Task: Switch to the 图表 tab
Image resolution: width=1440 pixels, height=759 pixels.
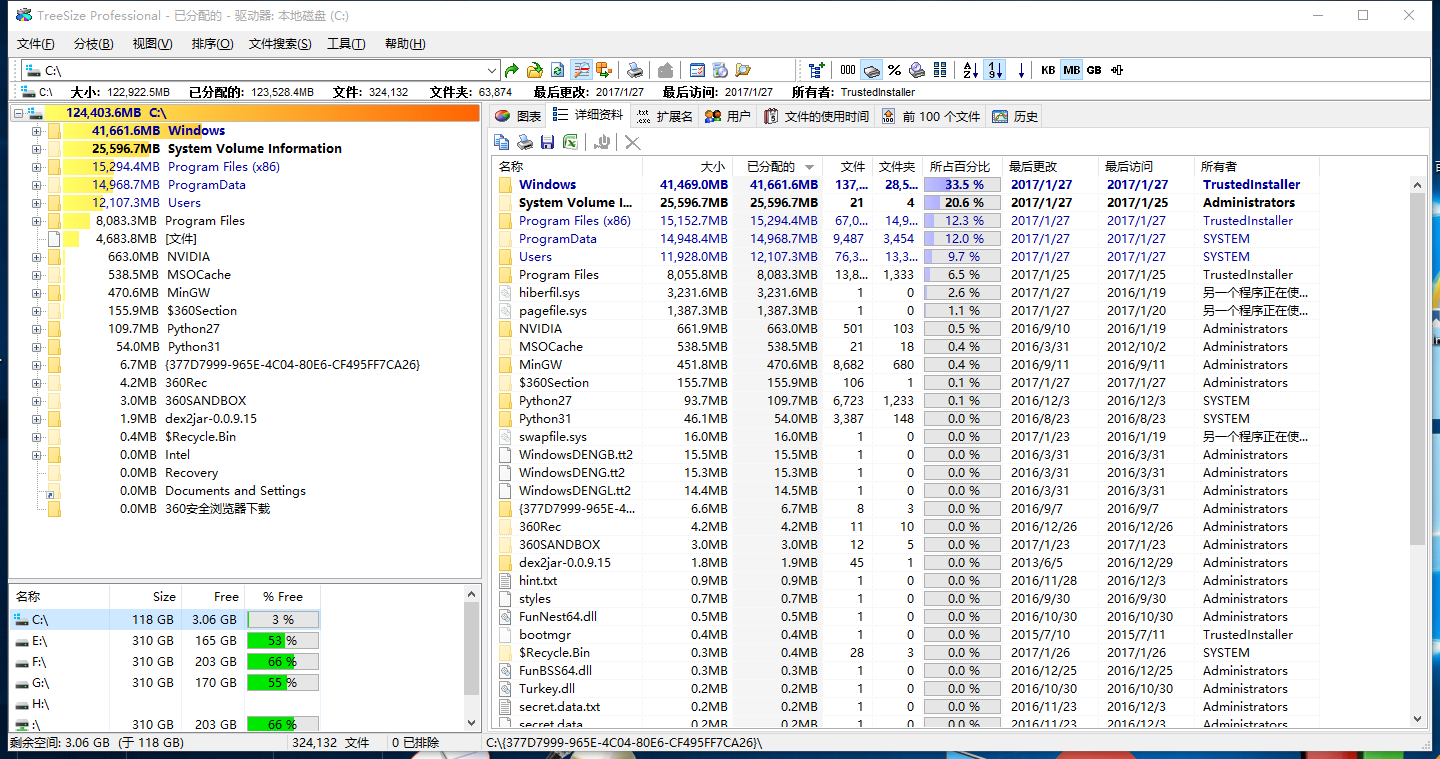Action: pos(518,116)
